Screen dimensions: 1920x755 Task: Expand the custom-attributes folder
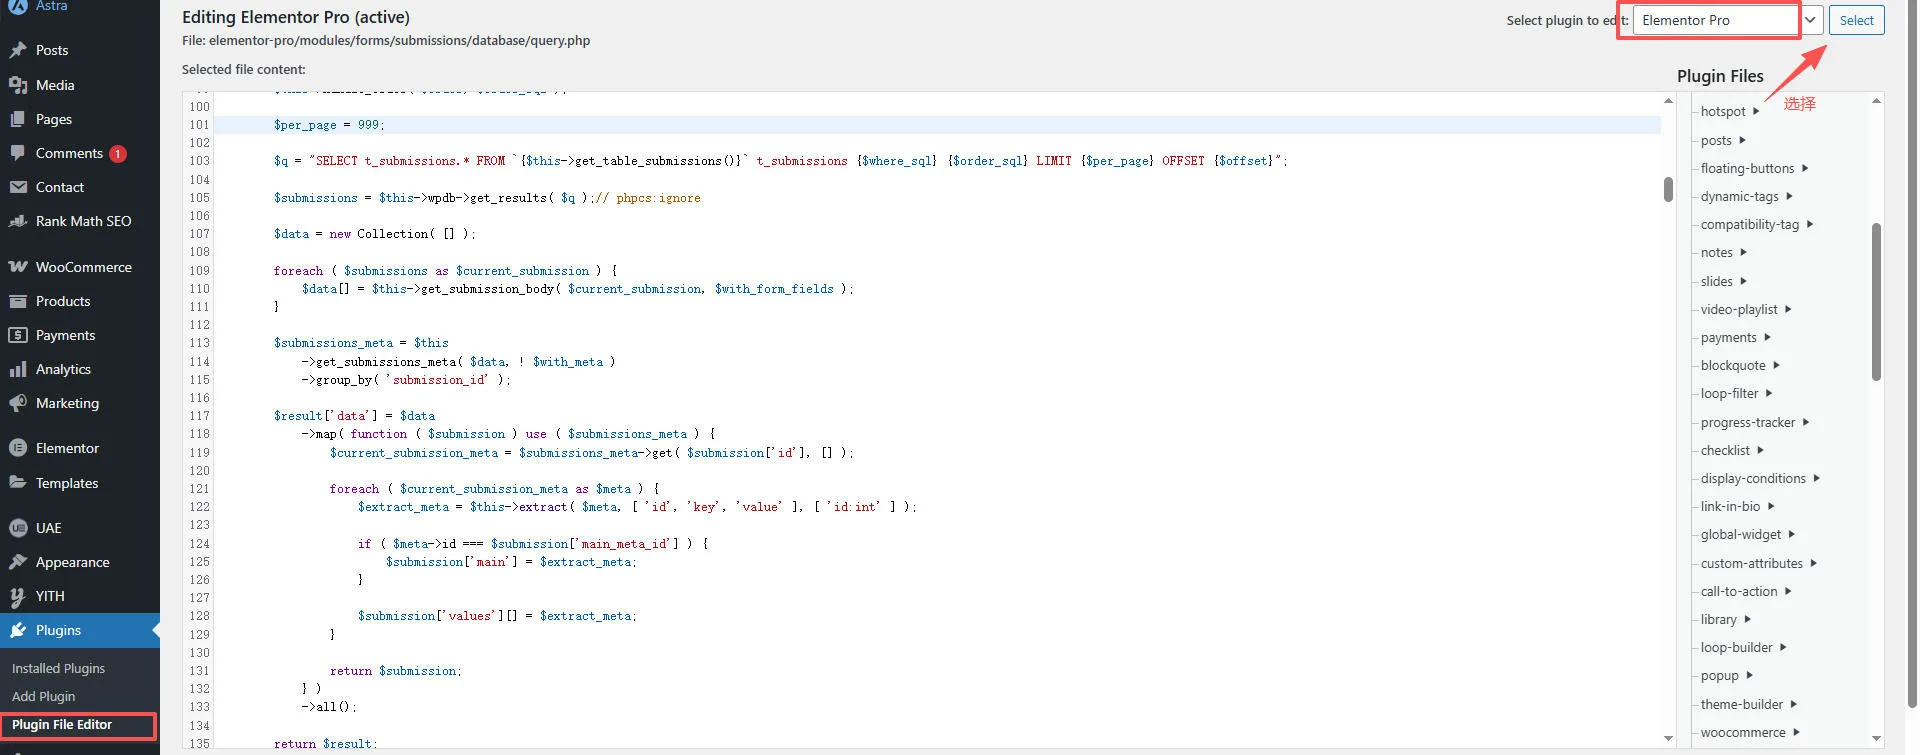click(x=1759, y=563)
